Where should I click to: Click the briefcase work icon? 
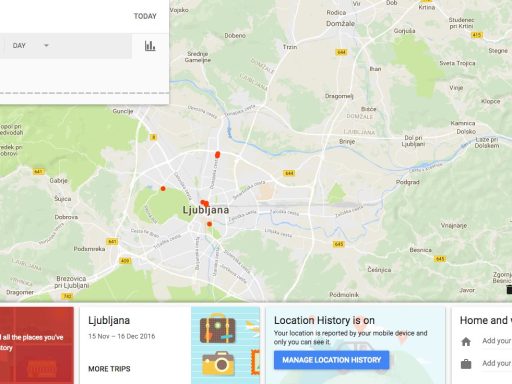click(x=466, y=364)
